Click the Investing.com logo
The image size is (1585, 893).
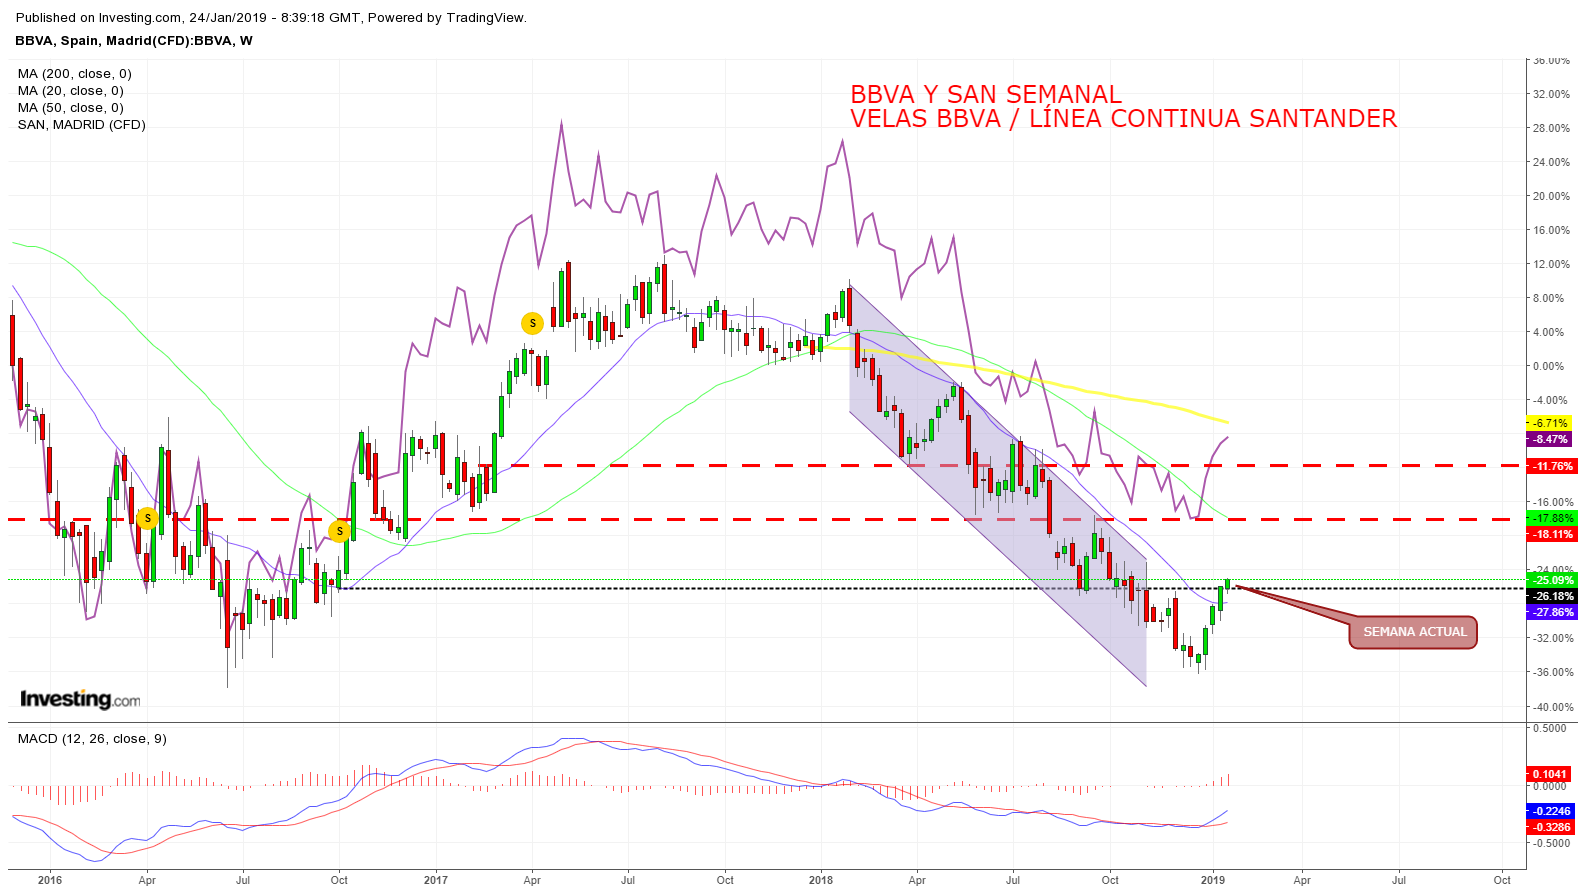(80, 699)
